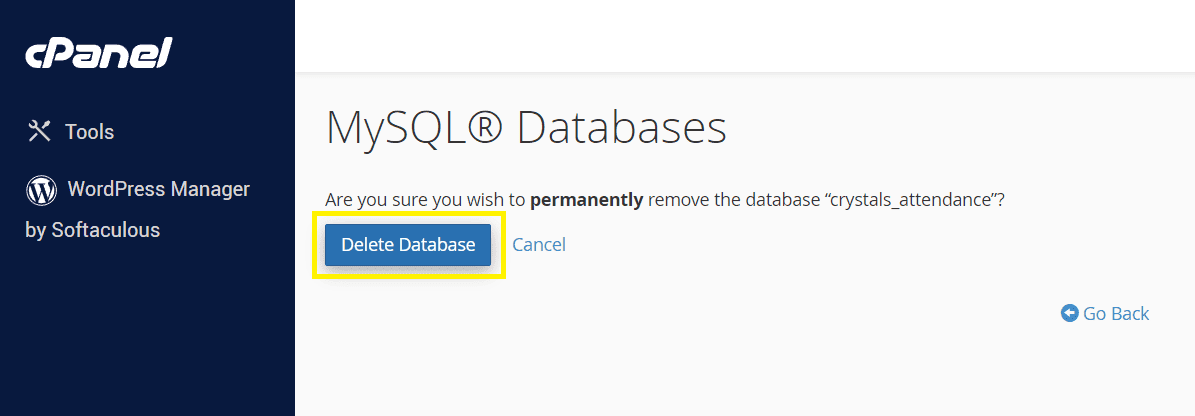Click the WordPress logo icon in sidebar
The height and width of the screenshot is (416, 1195).
(41, 189)
